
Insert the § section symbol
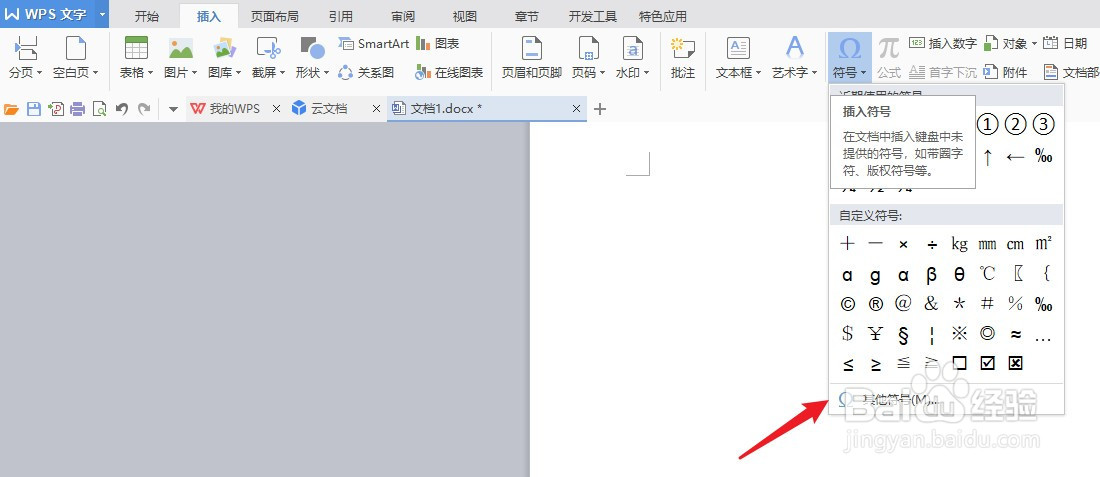(904, 334)
